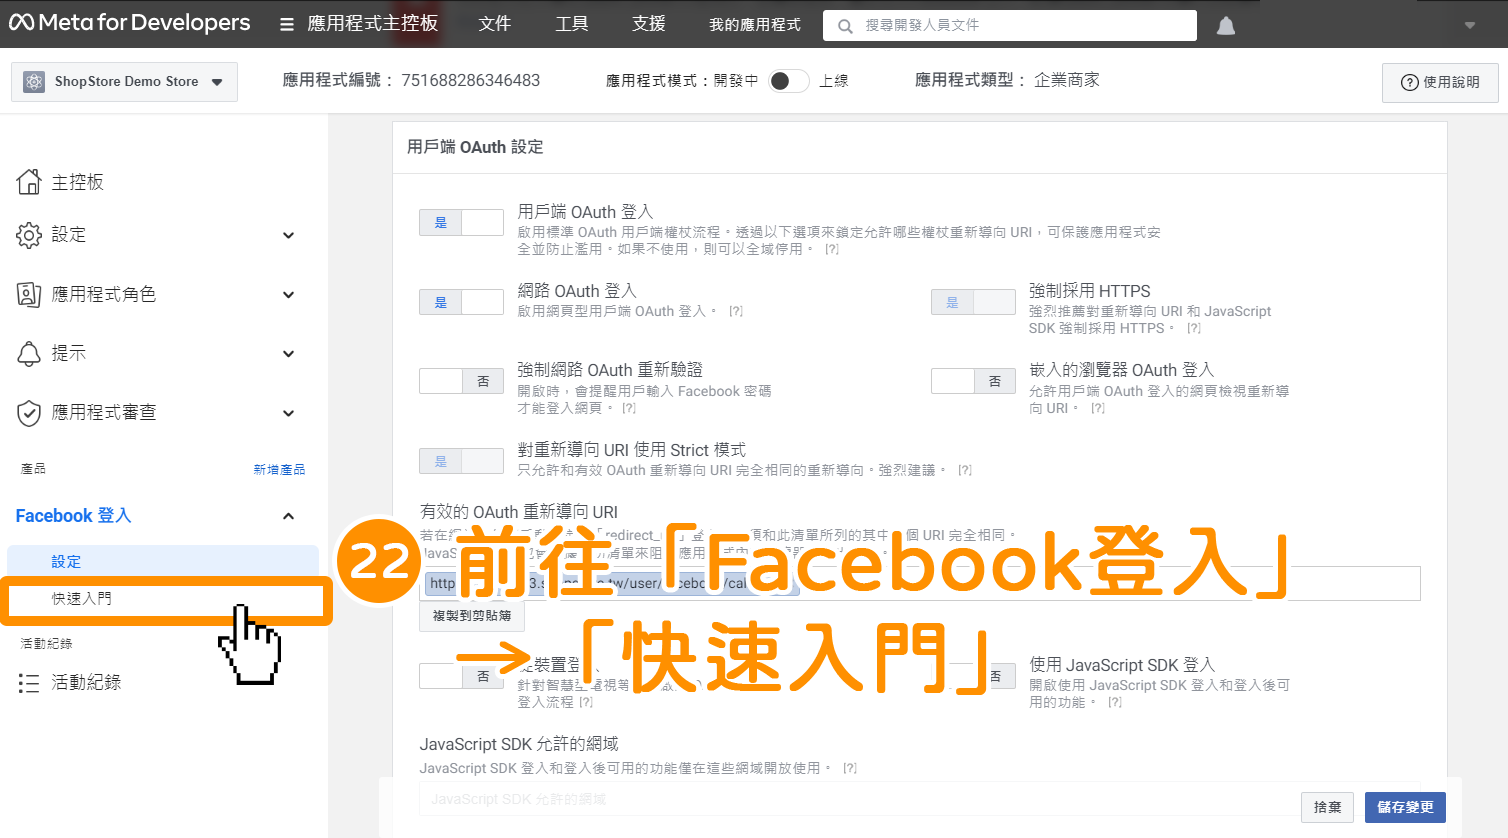Click the 儲存變更 save button
The image size is (1508, 838).
point(1405,807)
